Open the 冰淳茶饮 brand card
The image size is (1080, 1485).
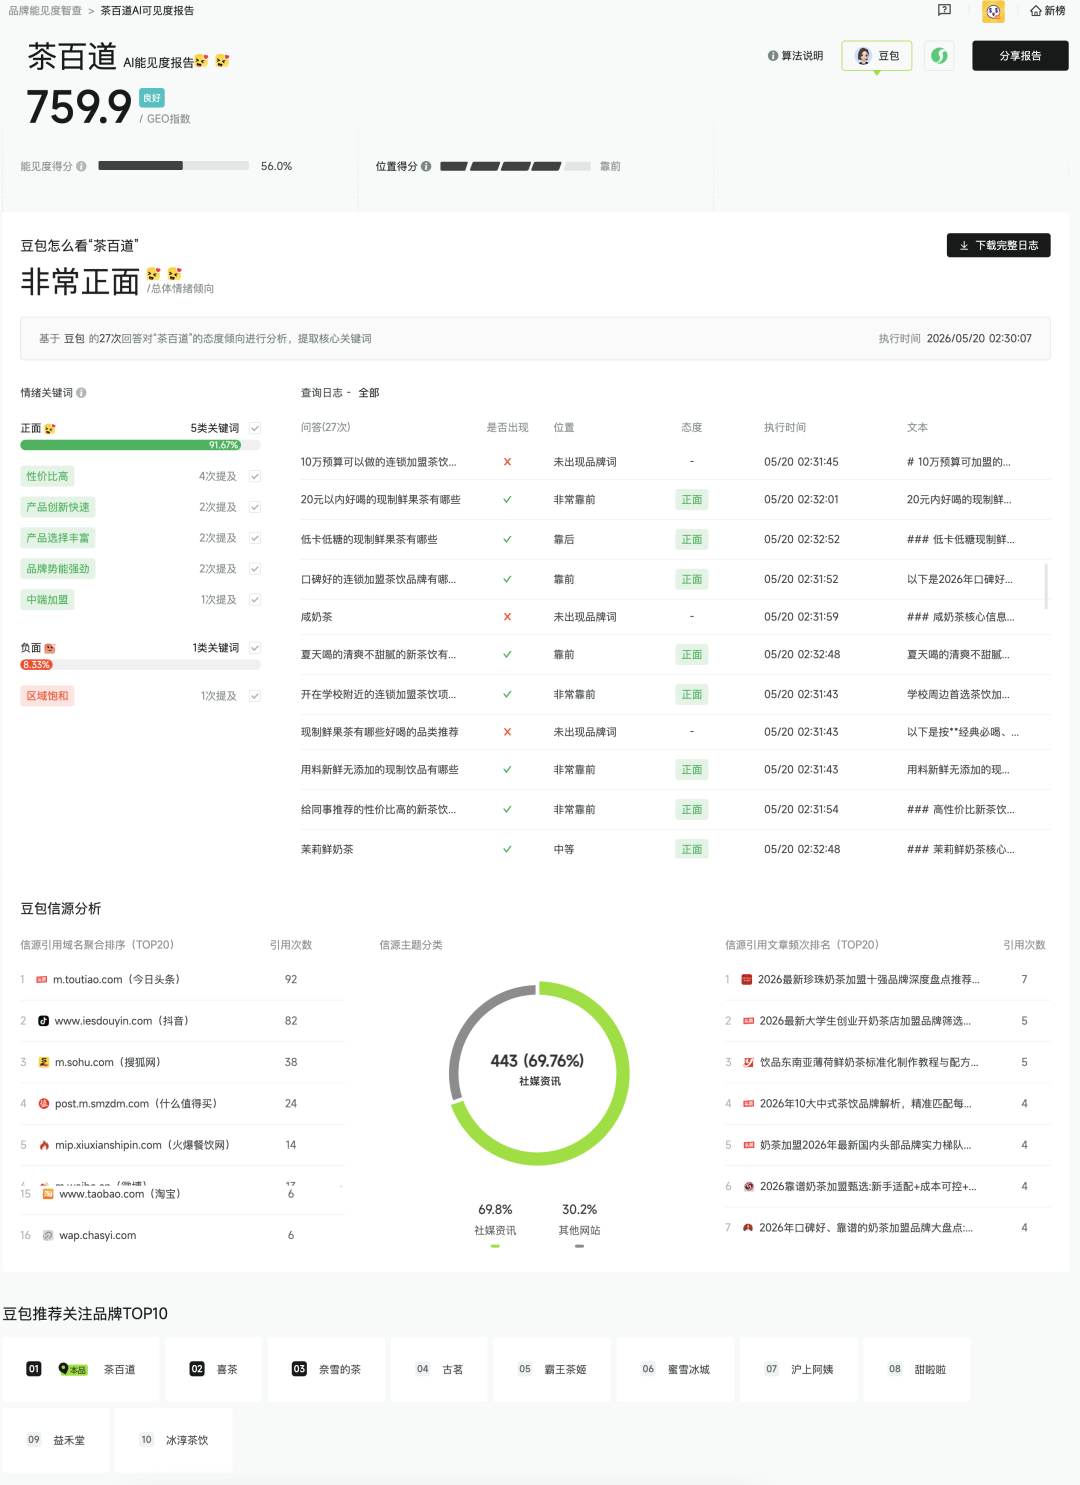[x=173, y=1440]
